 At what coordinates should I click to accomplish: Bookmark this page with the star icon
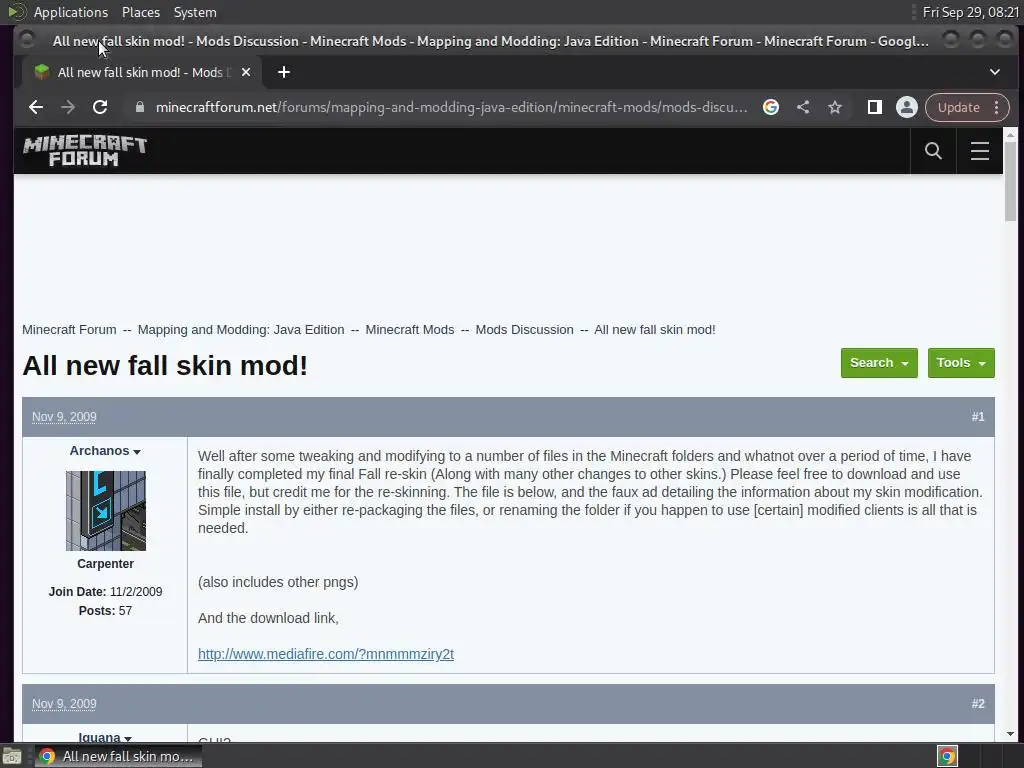pyautogui.click(x=835, y=107)
